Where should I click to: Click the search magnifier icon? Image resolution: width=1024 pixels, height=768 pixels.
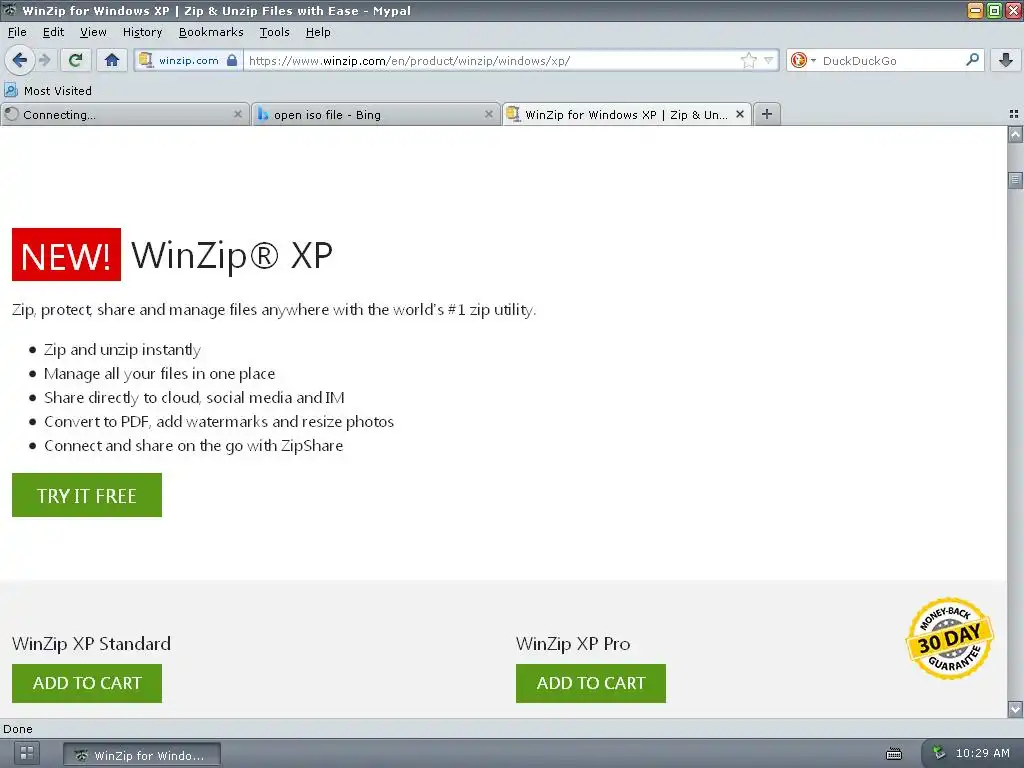(972, 60)
